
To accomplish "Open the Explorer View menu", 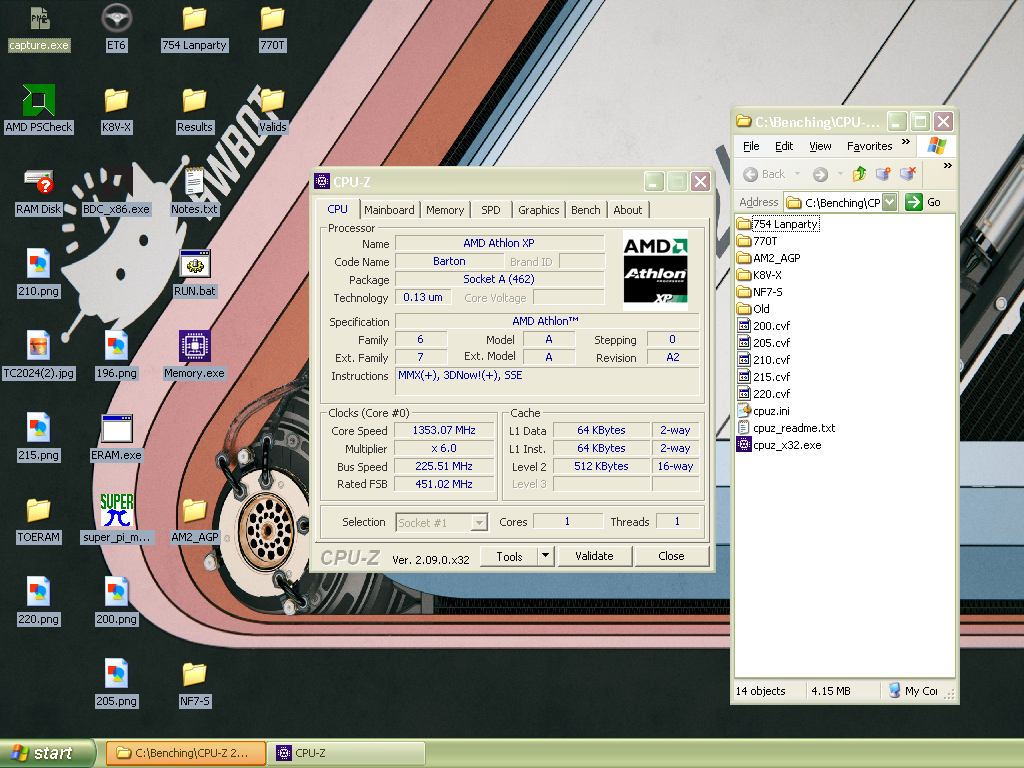I will click(820, 146).
